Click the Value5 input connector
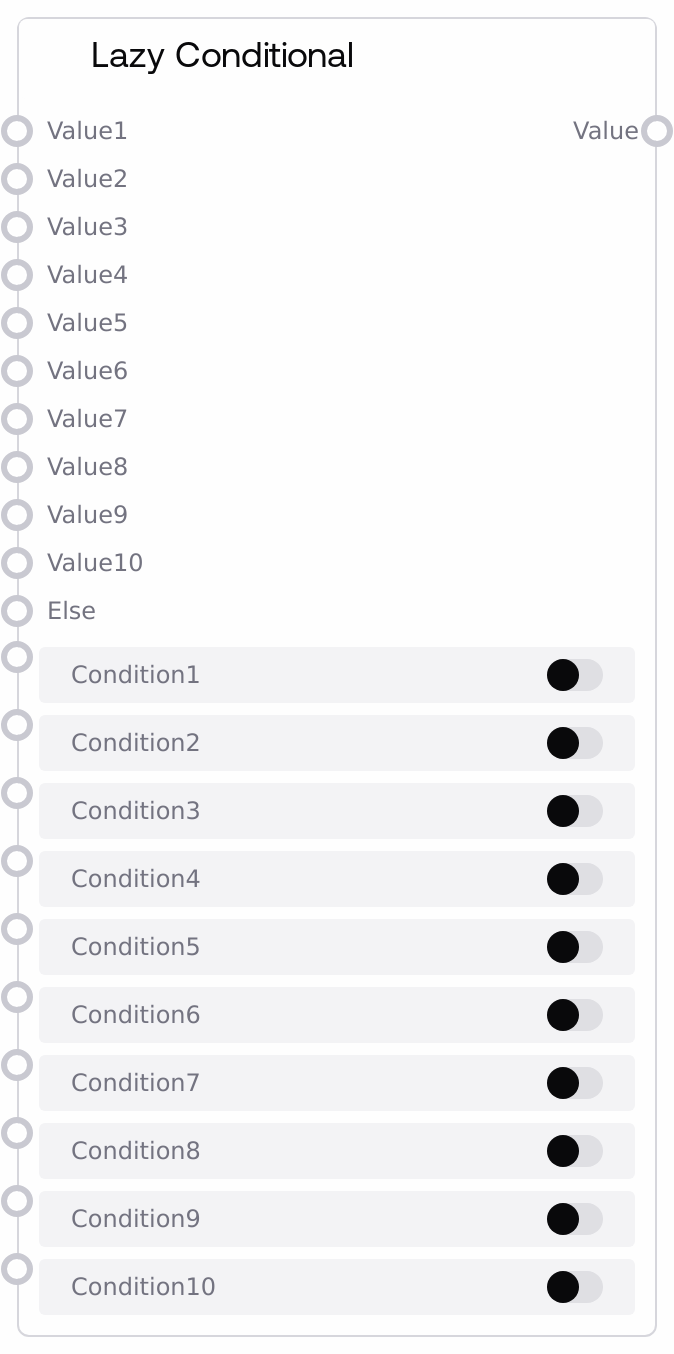The width and height of the screenshot is (674, 1354). click(17, 323)
